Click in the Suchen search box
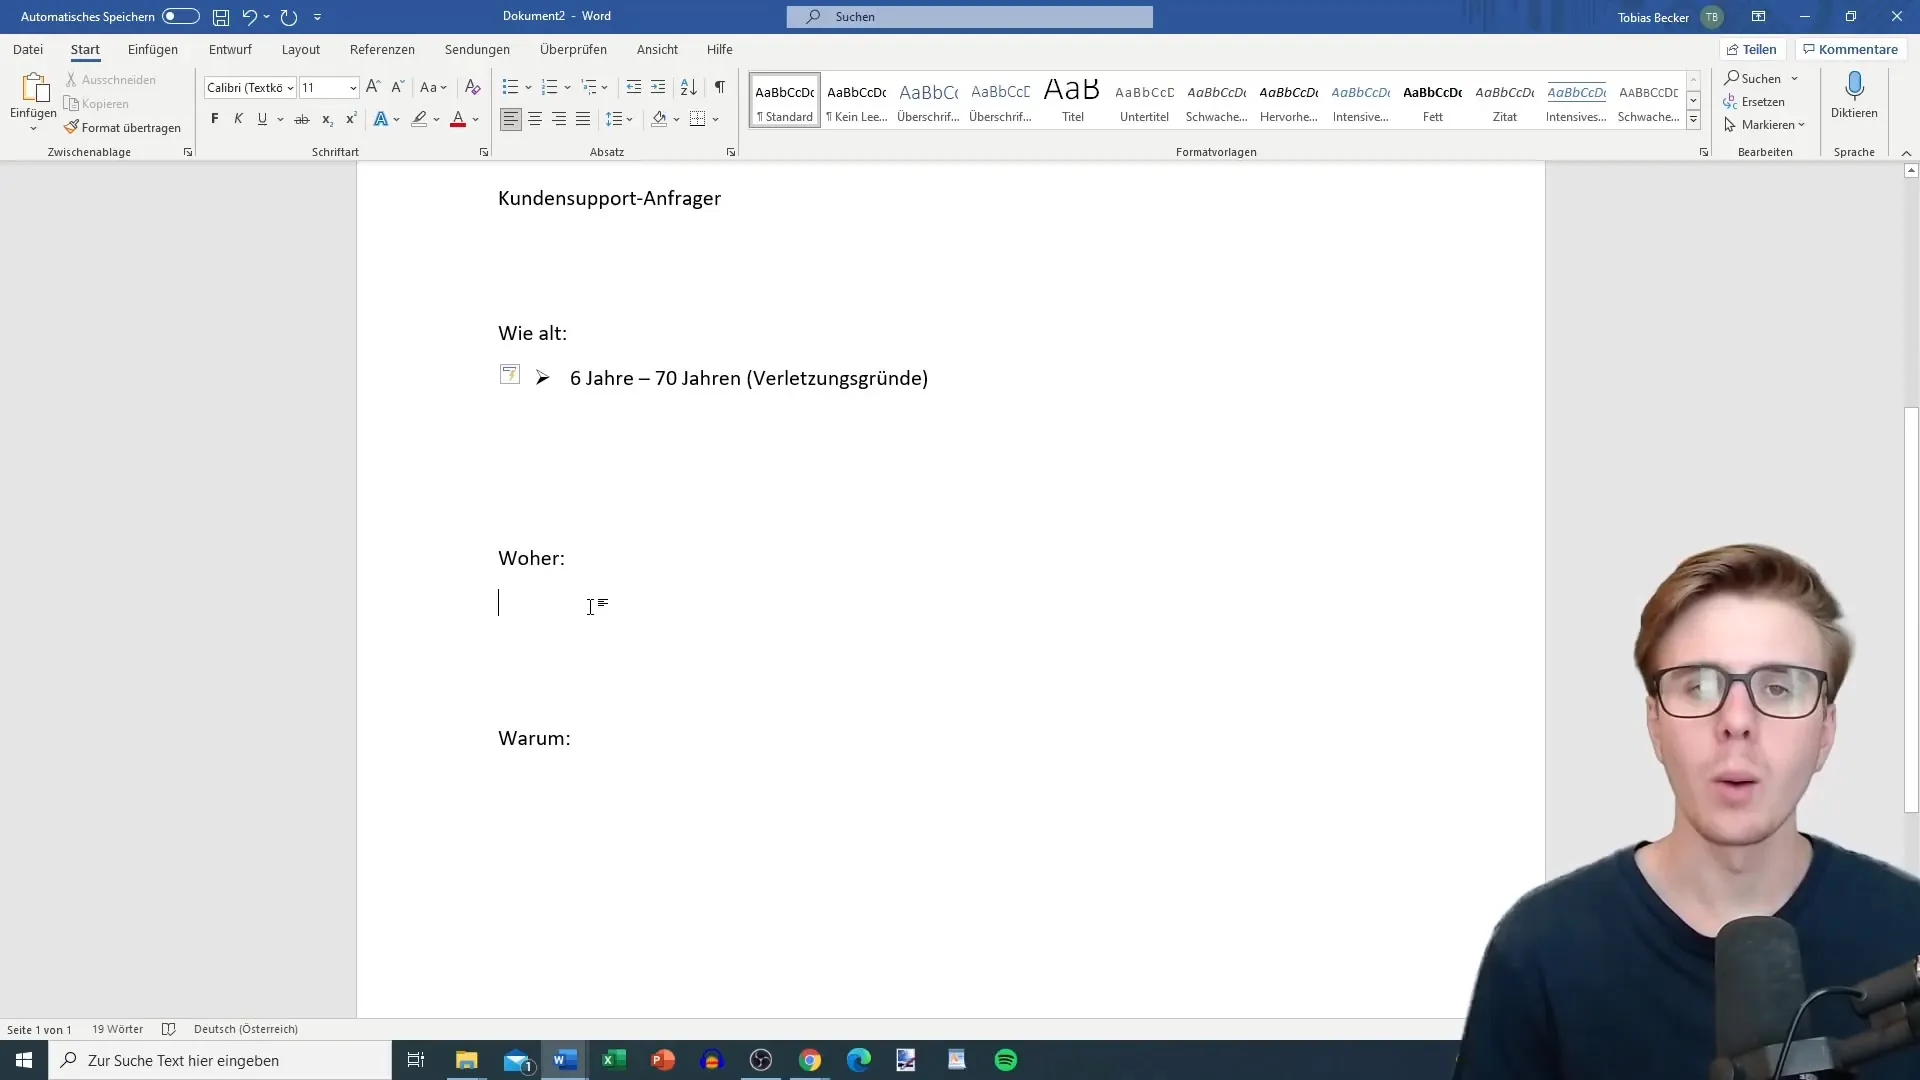Screen dimensions: 1920x1080 pyautogui.click(x=970, y=17)
